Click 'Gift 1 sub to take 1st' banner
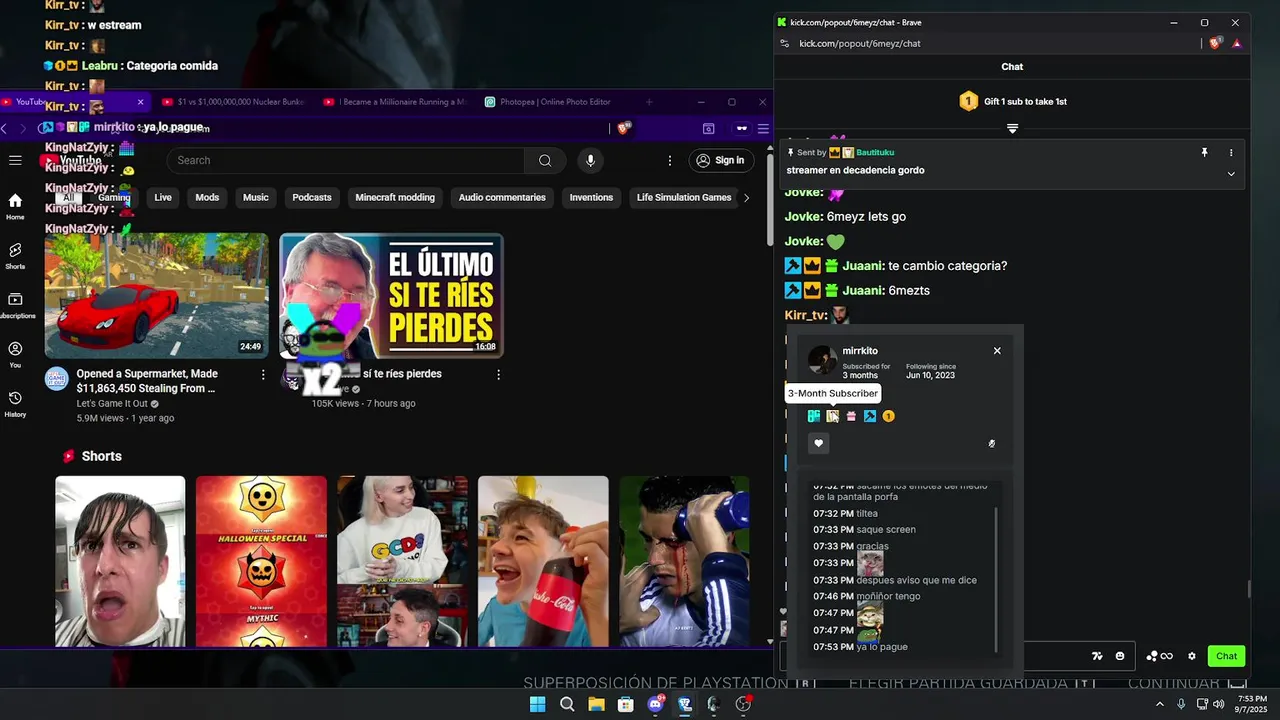Image resolution: width=1280 pixels, height=720 pixels. pyautogui.click(x=1012, y=101)
